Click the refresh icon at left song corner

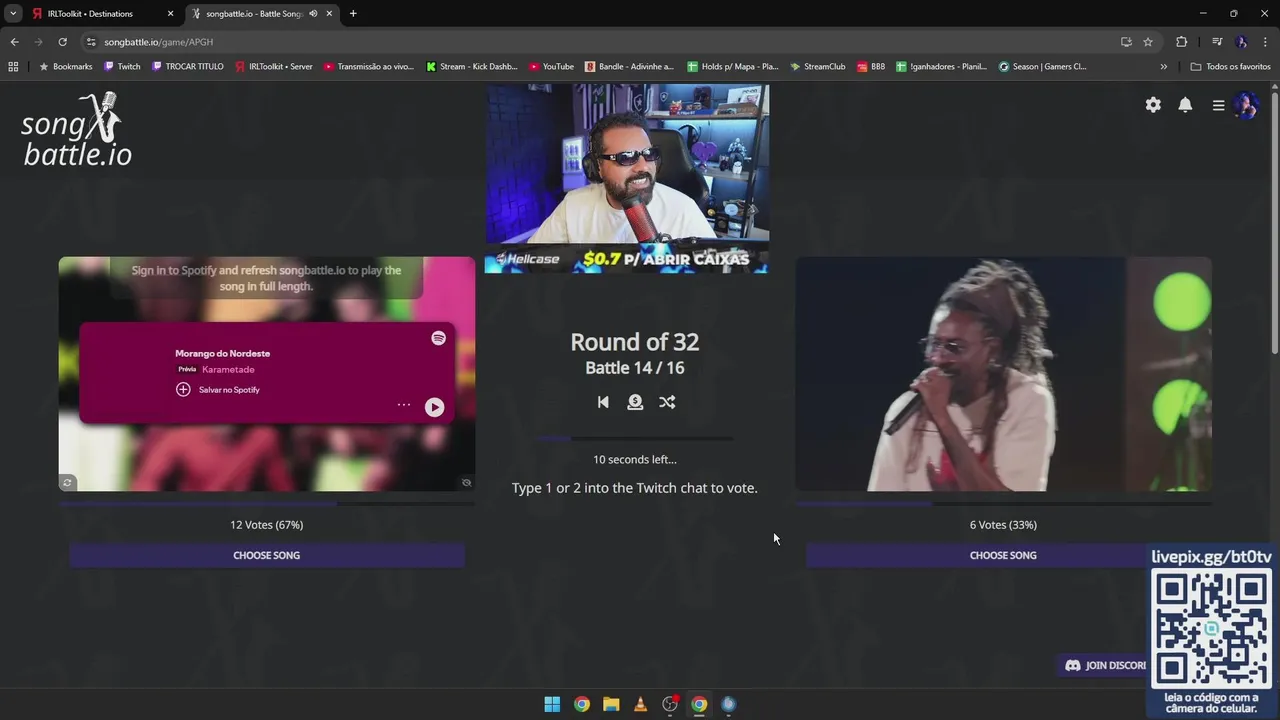[67, 483]
